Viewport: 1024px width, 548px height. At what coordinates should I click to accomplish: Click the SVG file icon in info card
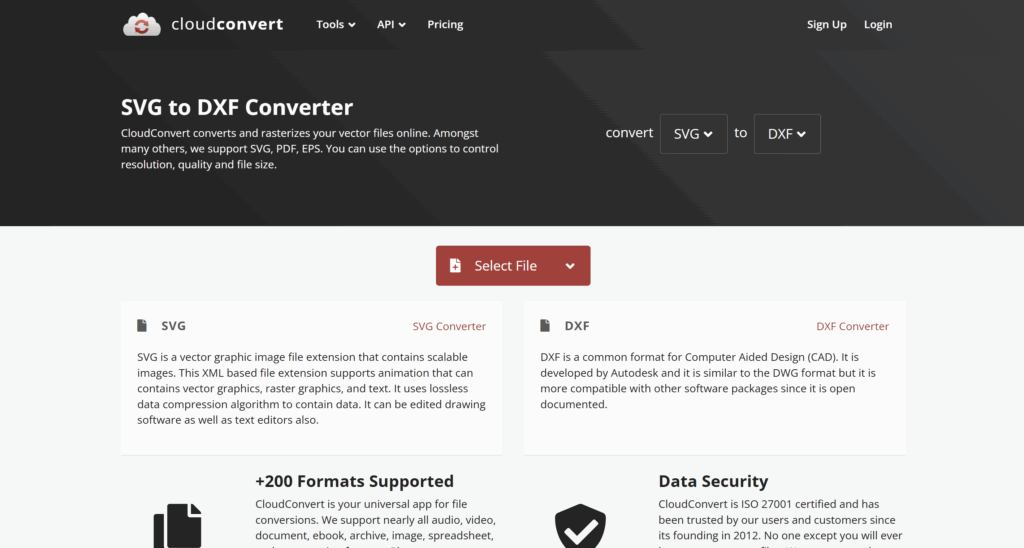click(142, 326)
